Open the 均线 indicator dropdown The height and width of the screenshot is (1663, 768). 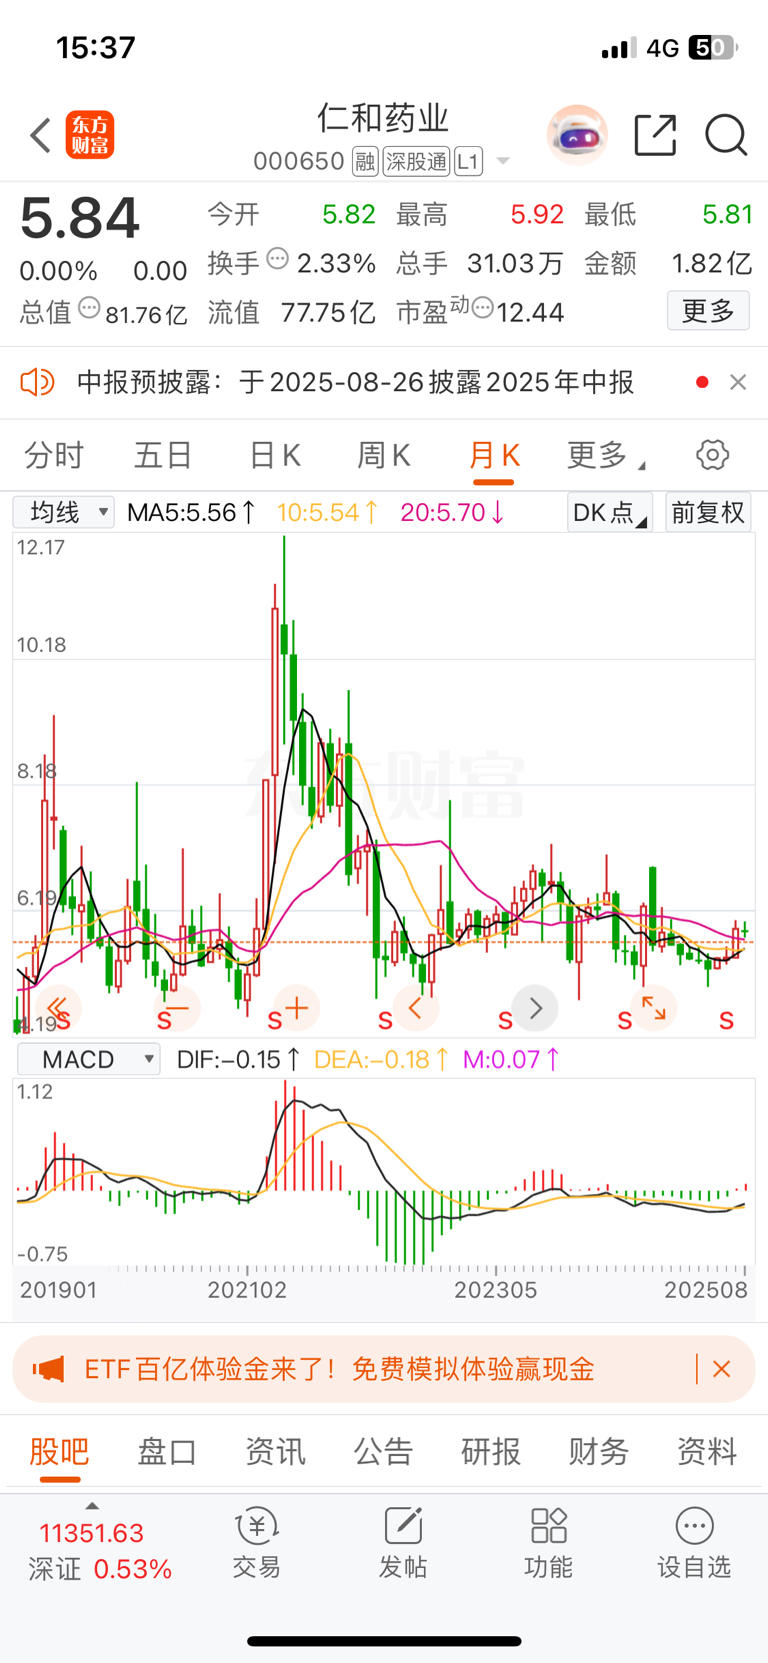64,513
